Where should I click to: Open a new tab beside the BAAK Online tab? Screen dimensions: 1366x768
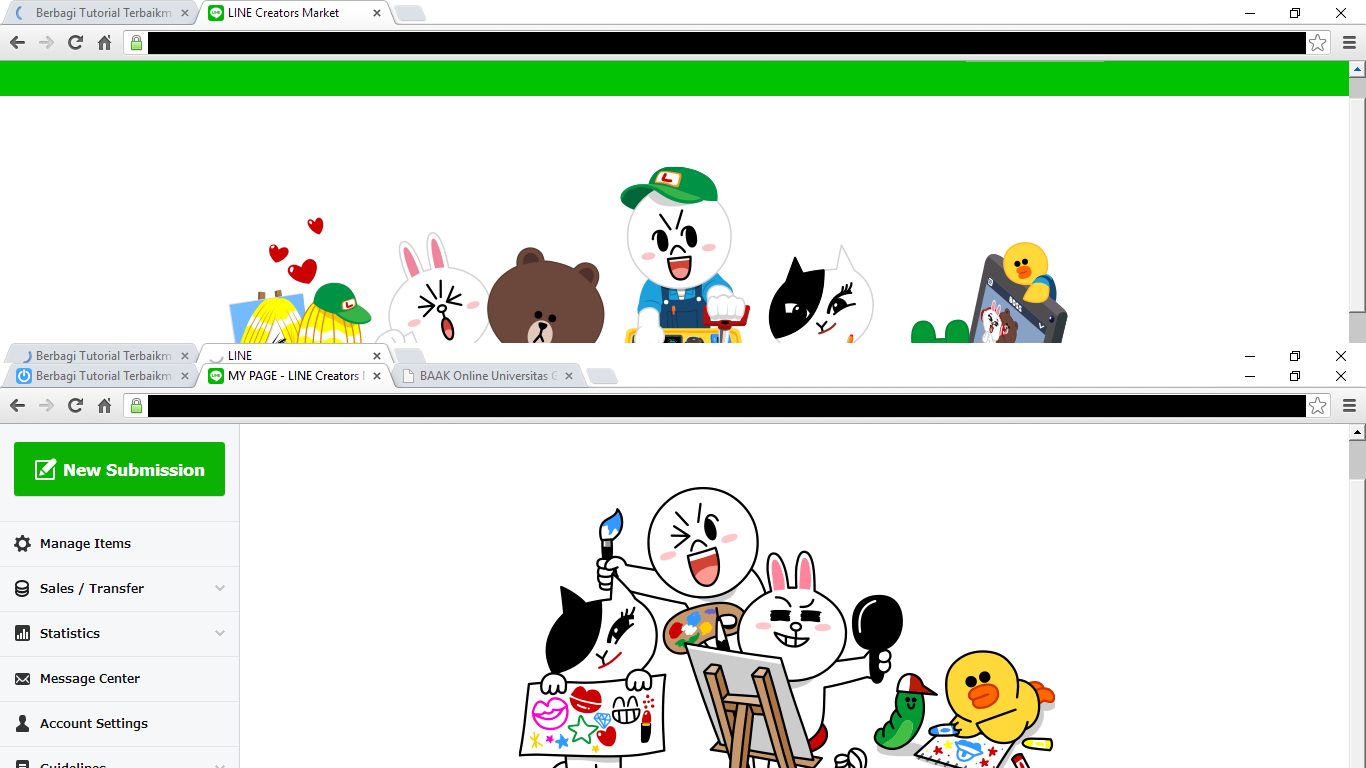click(602, 376)
